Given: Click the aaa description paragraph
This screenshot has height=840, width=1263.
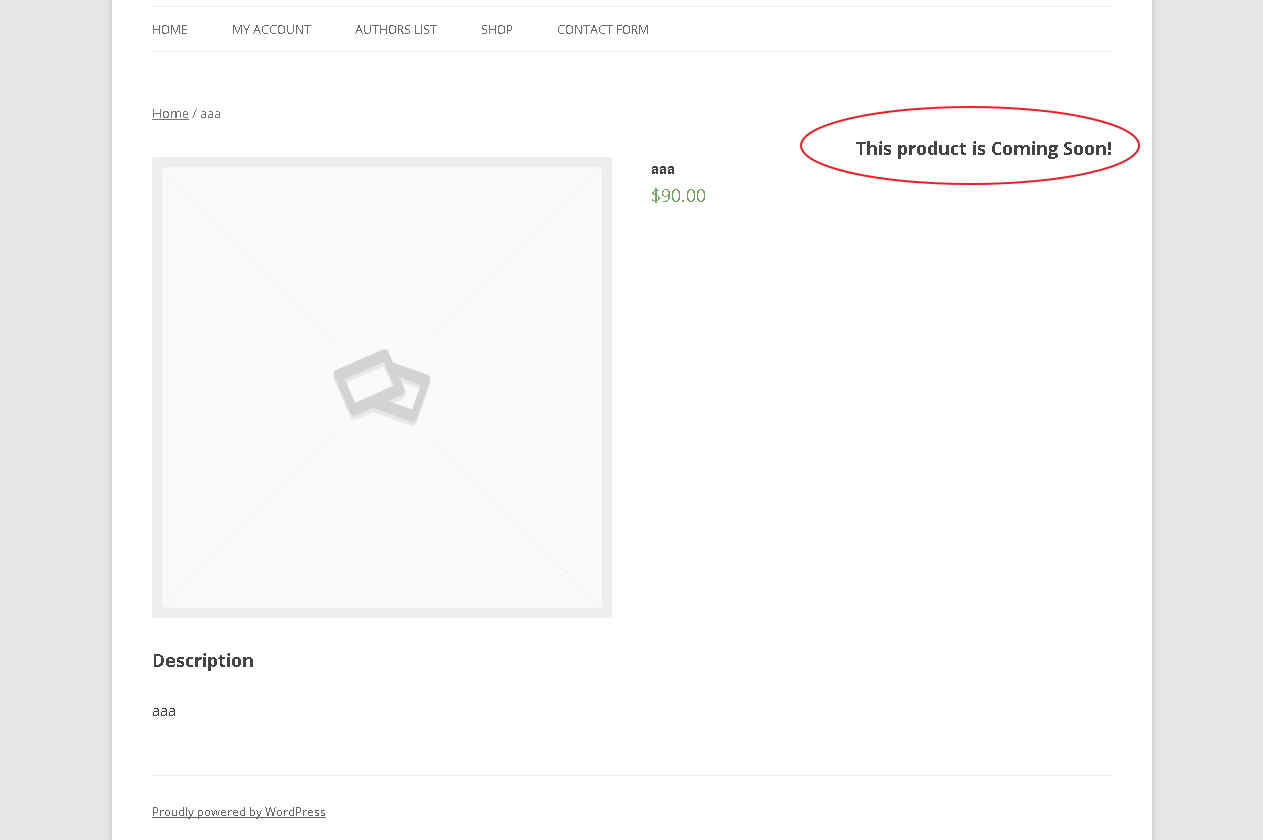Looking at the screenshot, I should point(164,711).
